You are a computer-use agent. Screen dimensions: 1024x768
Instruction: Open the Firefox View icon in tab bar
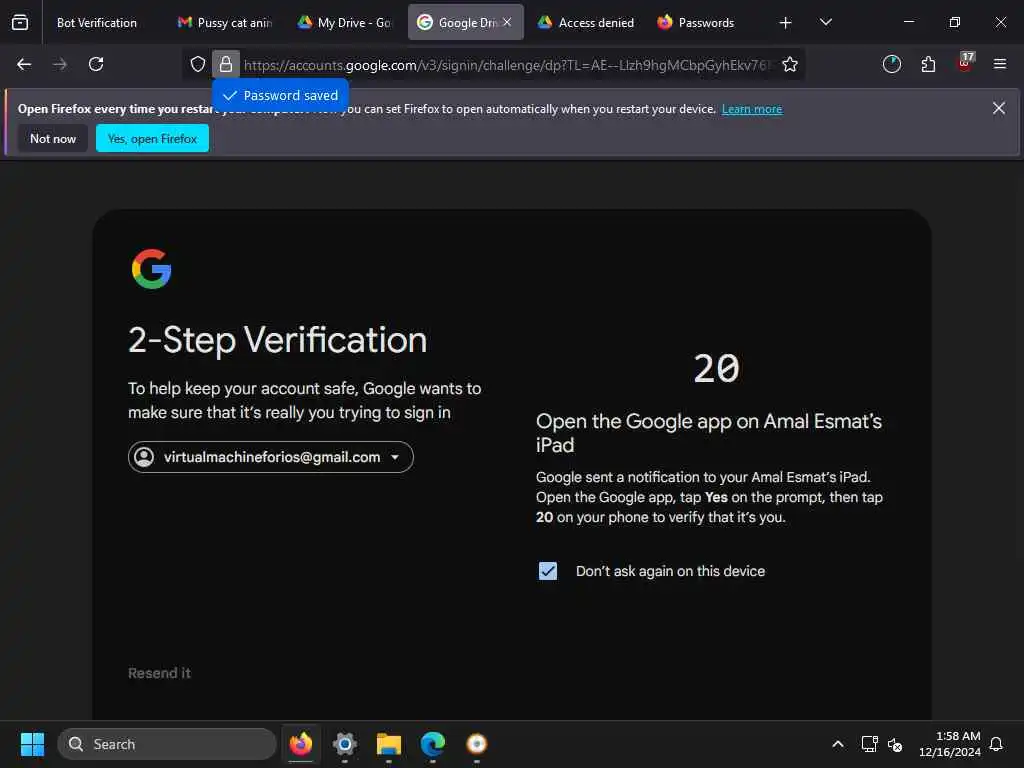[20, 22]
